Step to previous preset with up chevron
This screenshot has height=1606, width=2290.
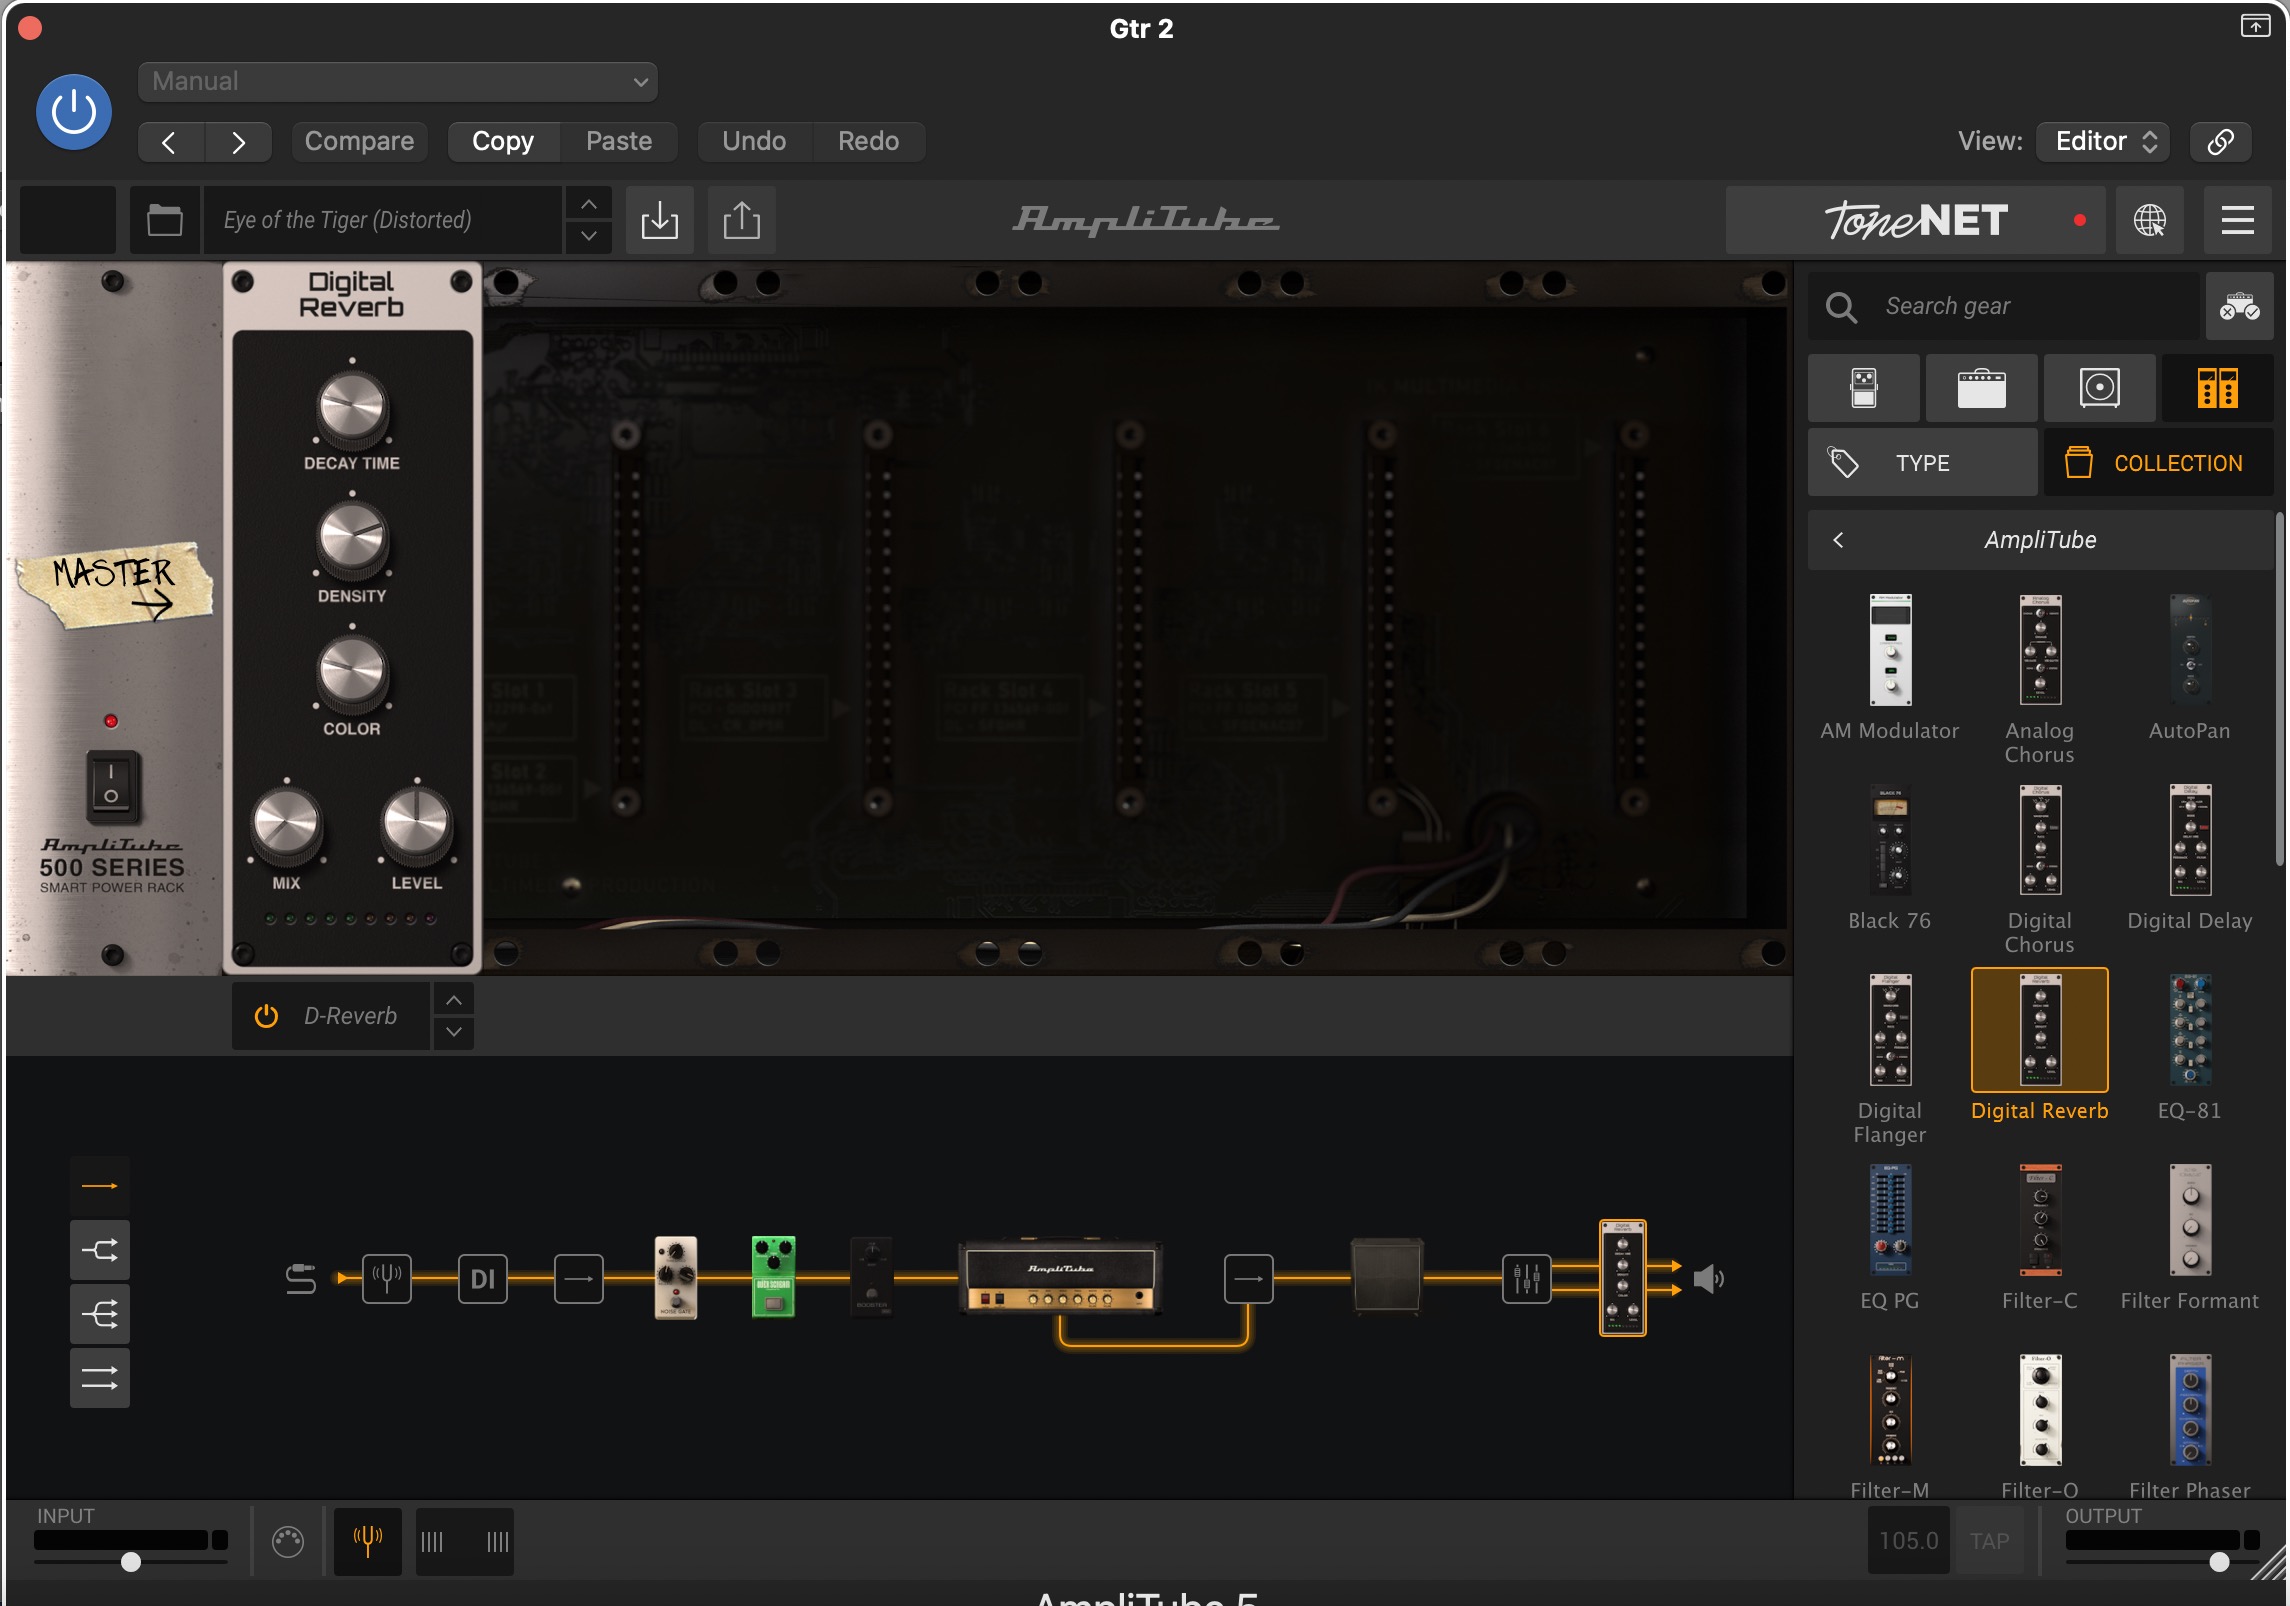click(x=589, y=204)
